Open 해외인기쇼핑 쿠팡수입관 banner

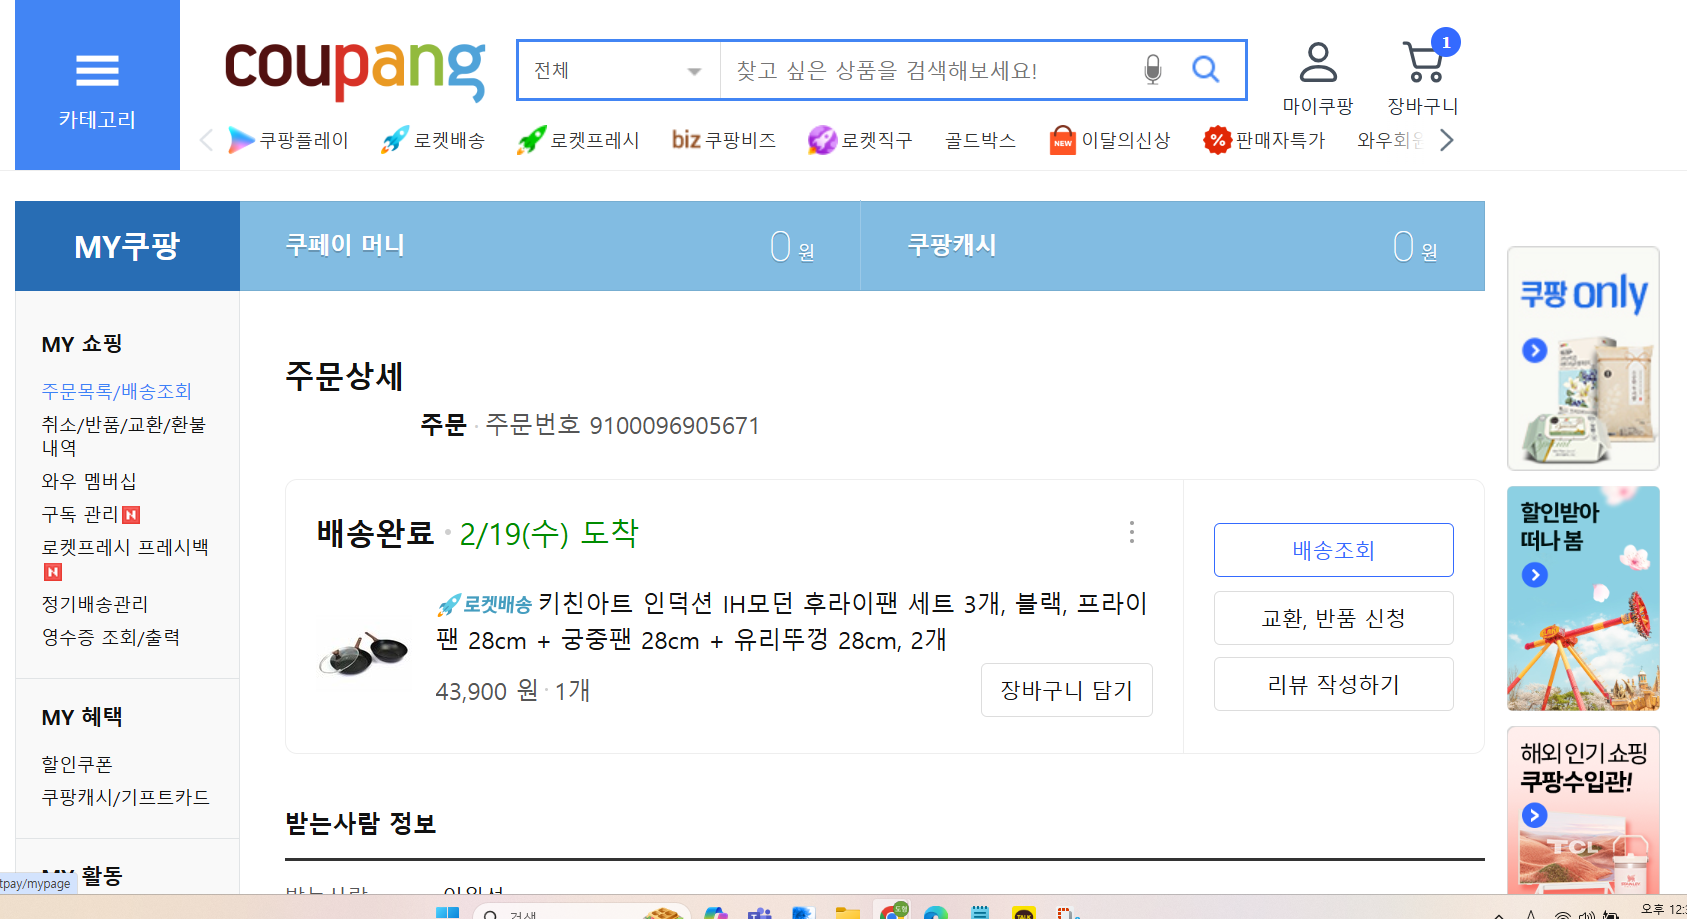pos(1583,810)
